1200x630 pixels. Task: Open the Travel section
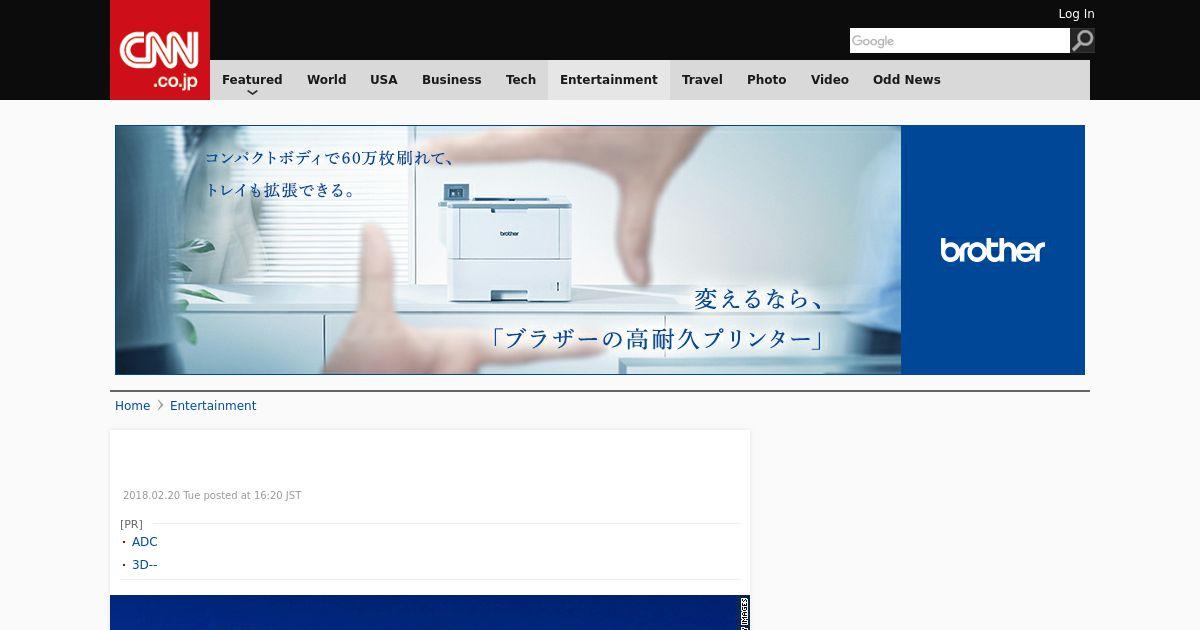point(702,80)
